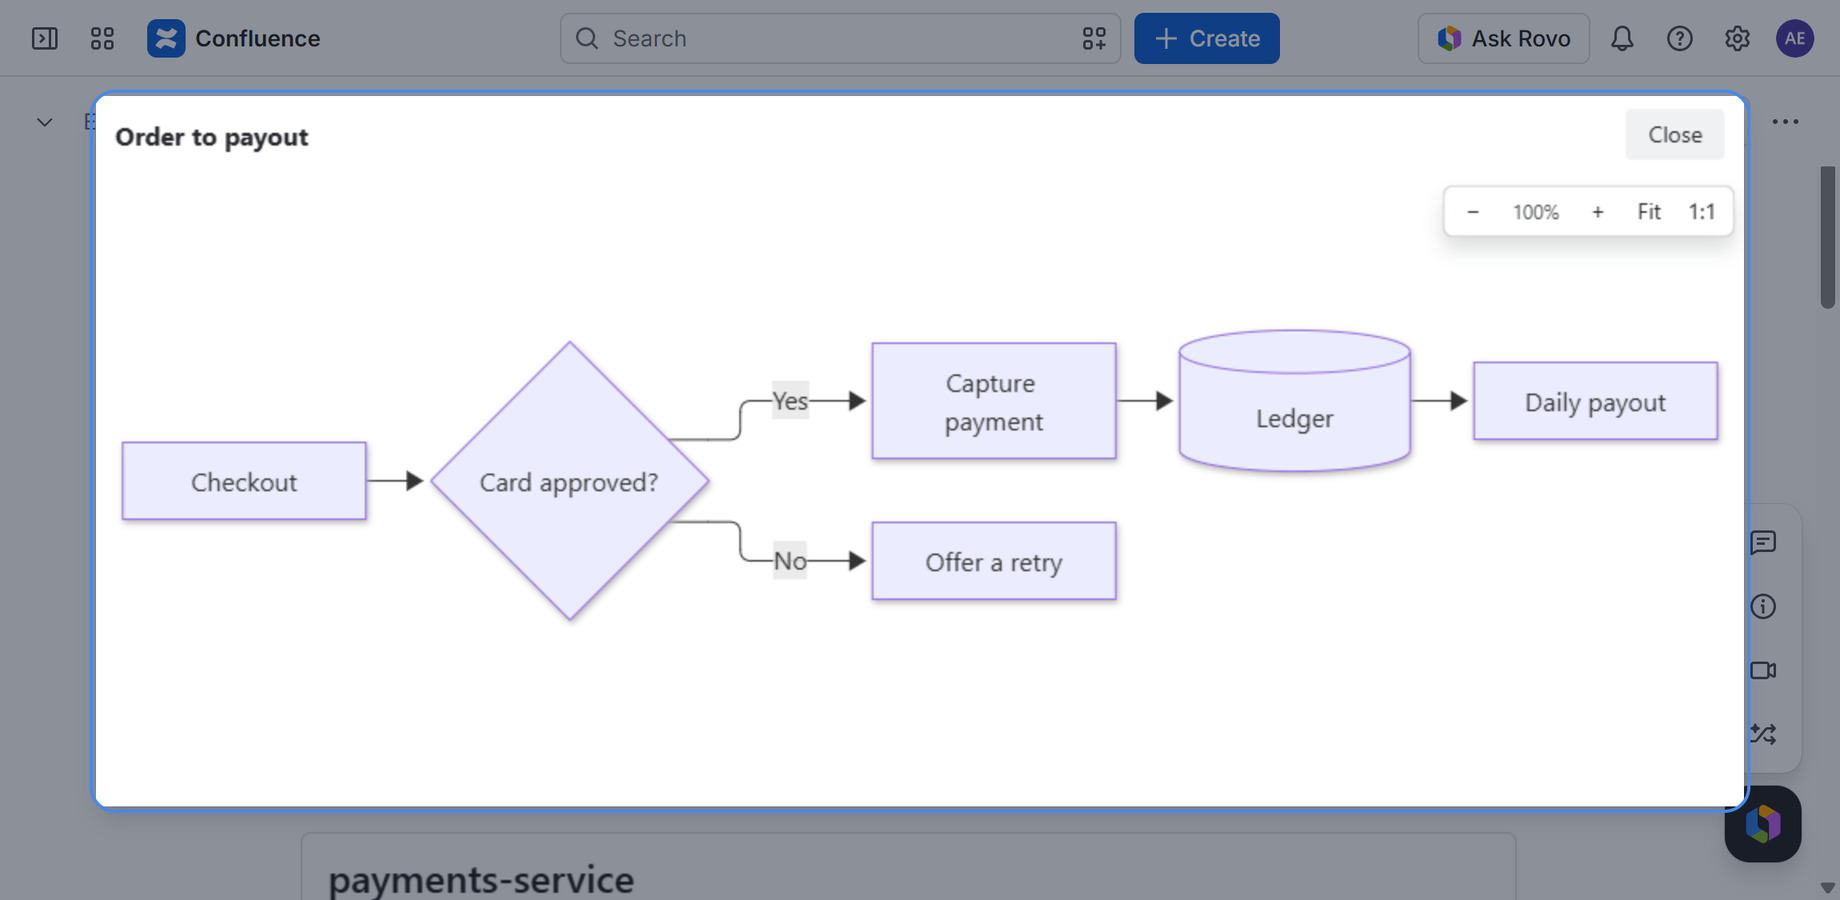Close the Order to payout viewer
This screenshot has width=1840, height=900.
coord(1675,135)
